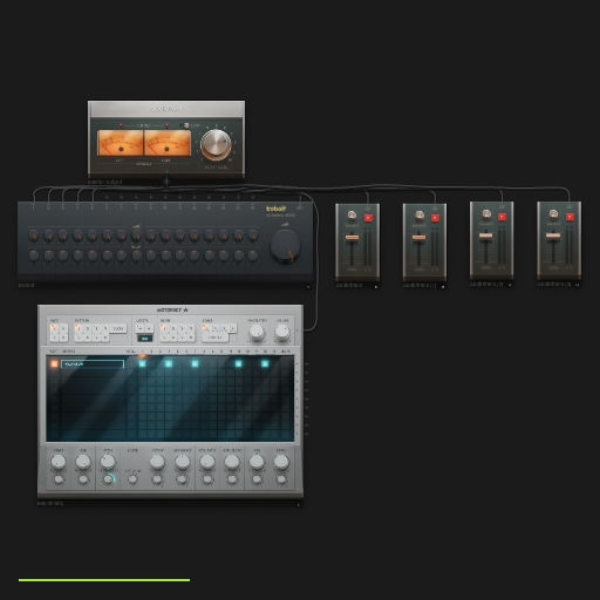Click the large silver output level knob
The image size is (600, 600).
[x=216, y=145]
